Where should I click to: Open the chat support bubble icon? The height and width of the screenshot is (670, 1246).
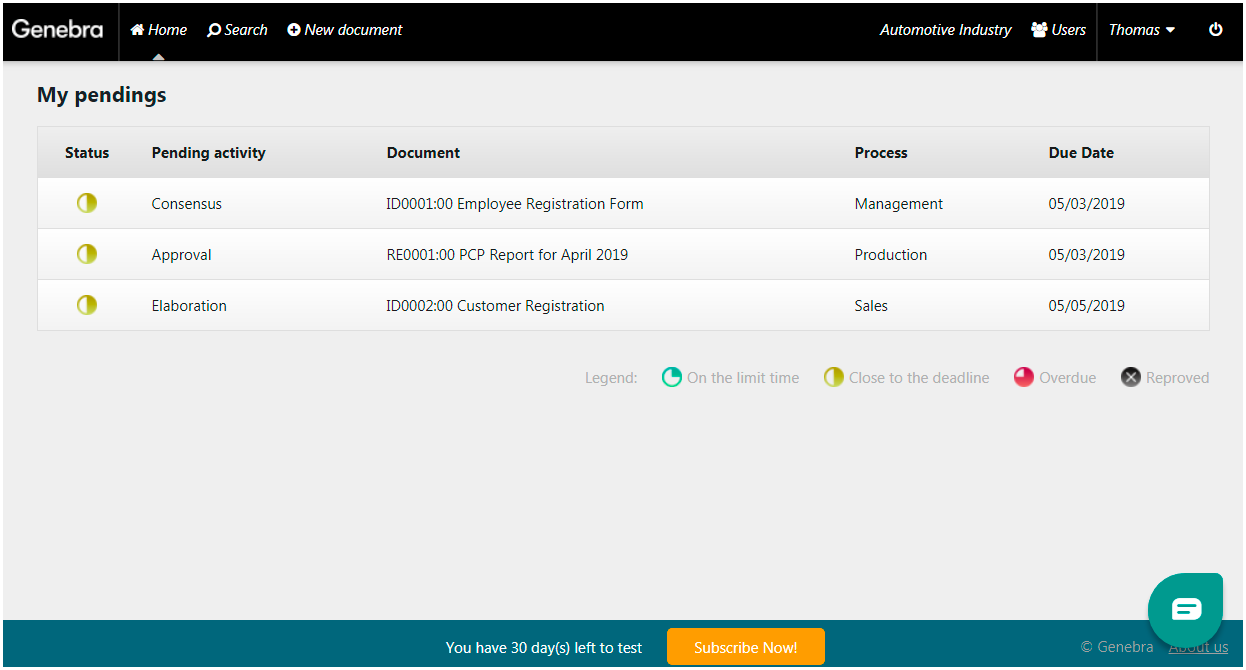1186,608
